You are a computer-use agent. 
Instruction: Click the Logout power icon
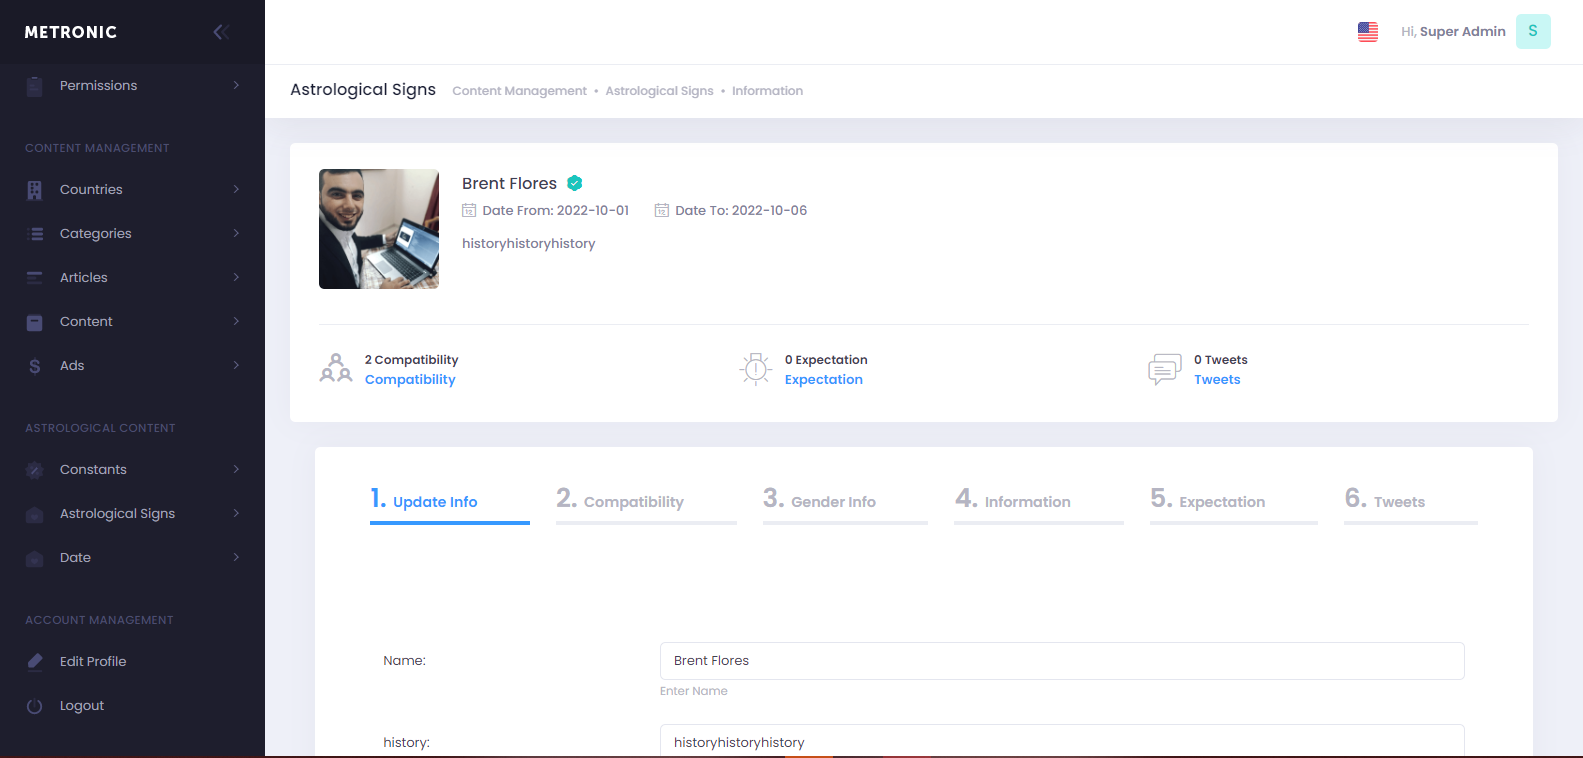pyautogui.click(x=35, y=706)
